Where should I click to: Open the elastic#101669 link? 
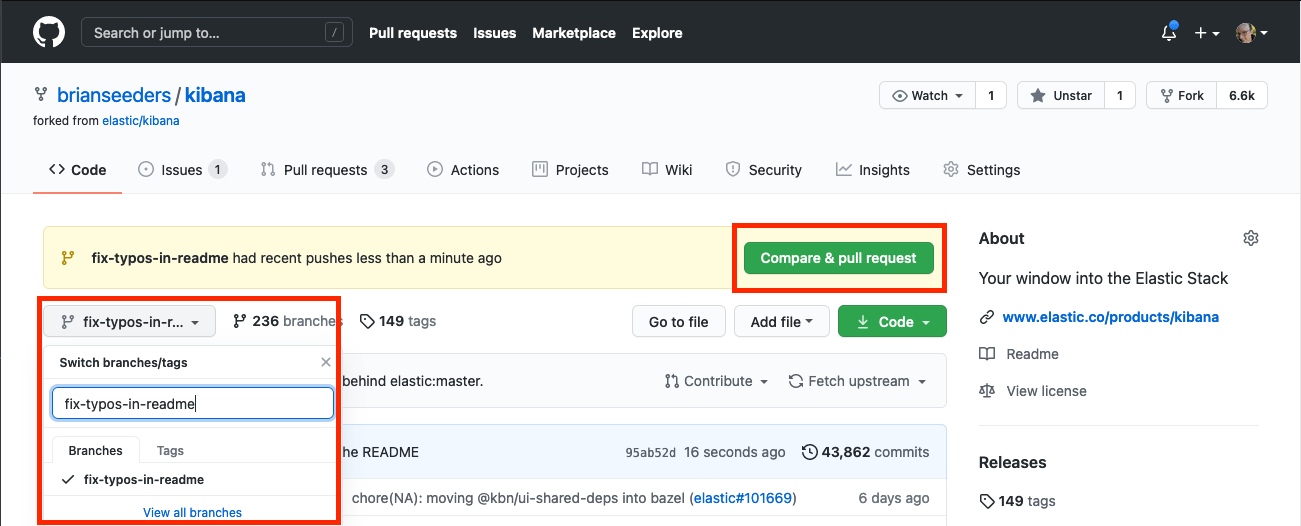point(743,497)
